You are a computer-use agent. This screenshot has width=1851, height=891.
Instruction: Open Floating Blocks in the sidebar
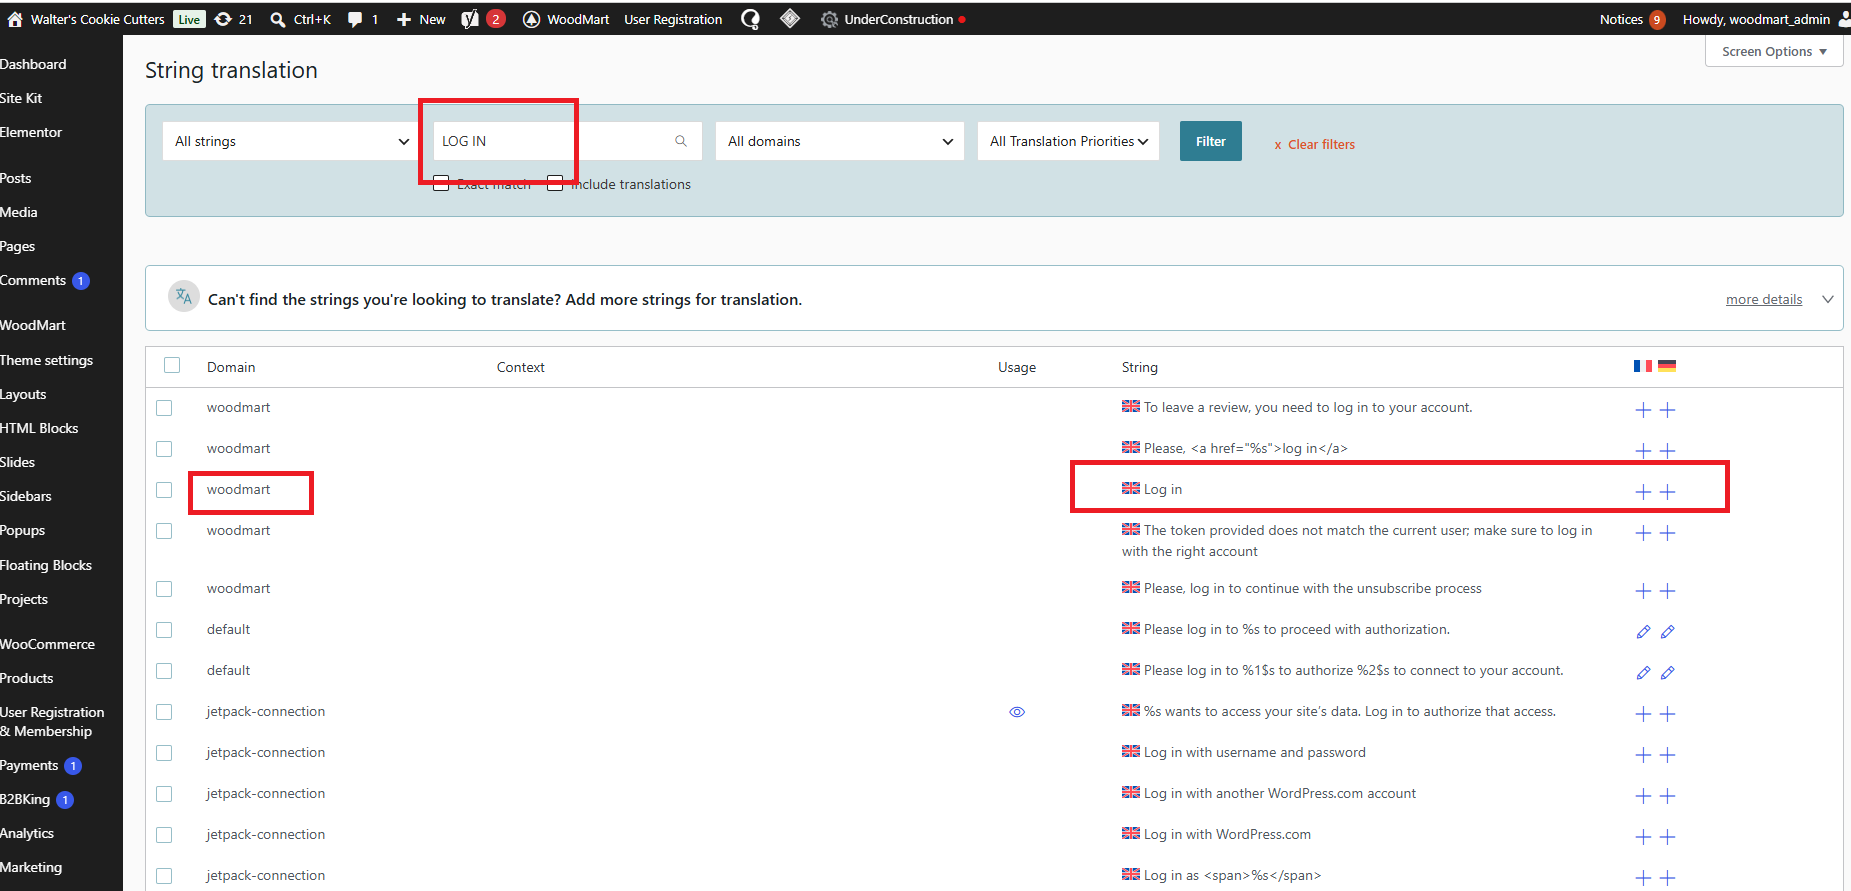[46, 565]
